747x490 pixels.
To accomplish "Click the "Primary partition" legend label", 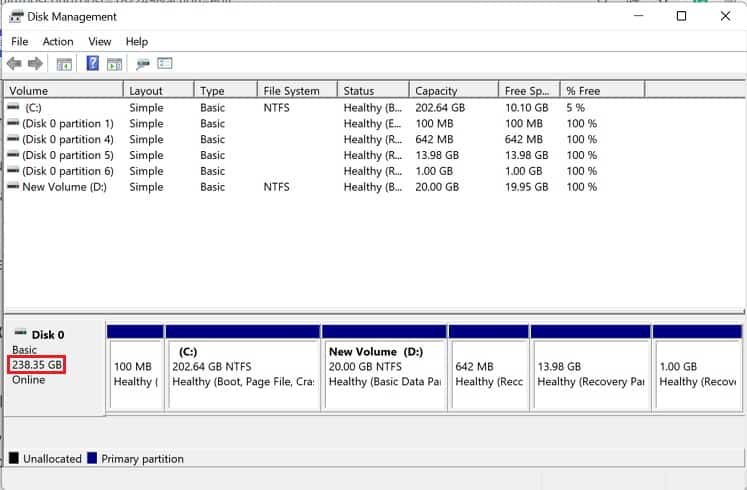I will (142, 459).
